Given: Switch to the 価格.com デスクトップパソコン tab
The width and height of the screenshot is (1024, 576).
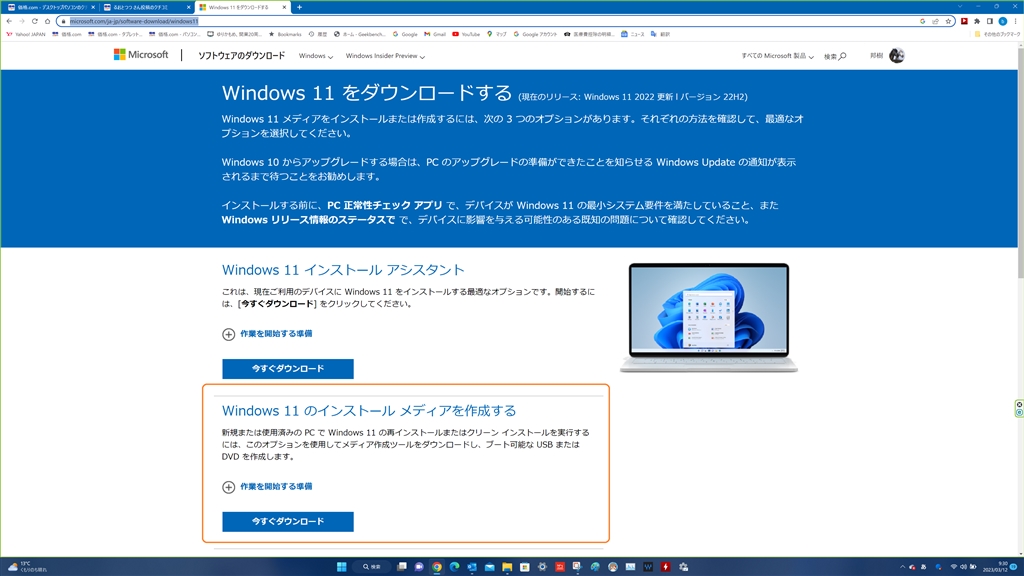Looking at the screenshot, I should pyautogui.click(x=51, y=7).
